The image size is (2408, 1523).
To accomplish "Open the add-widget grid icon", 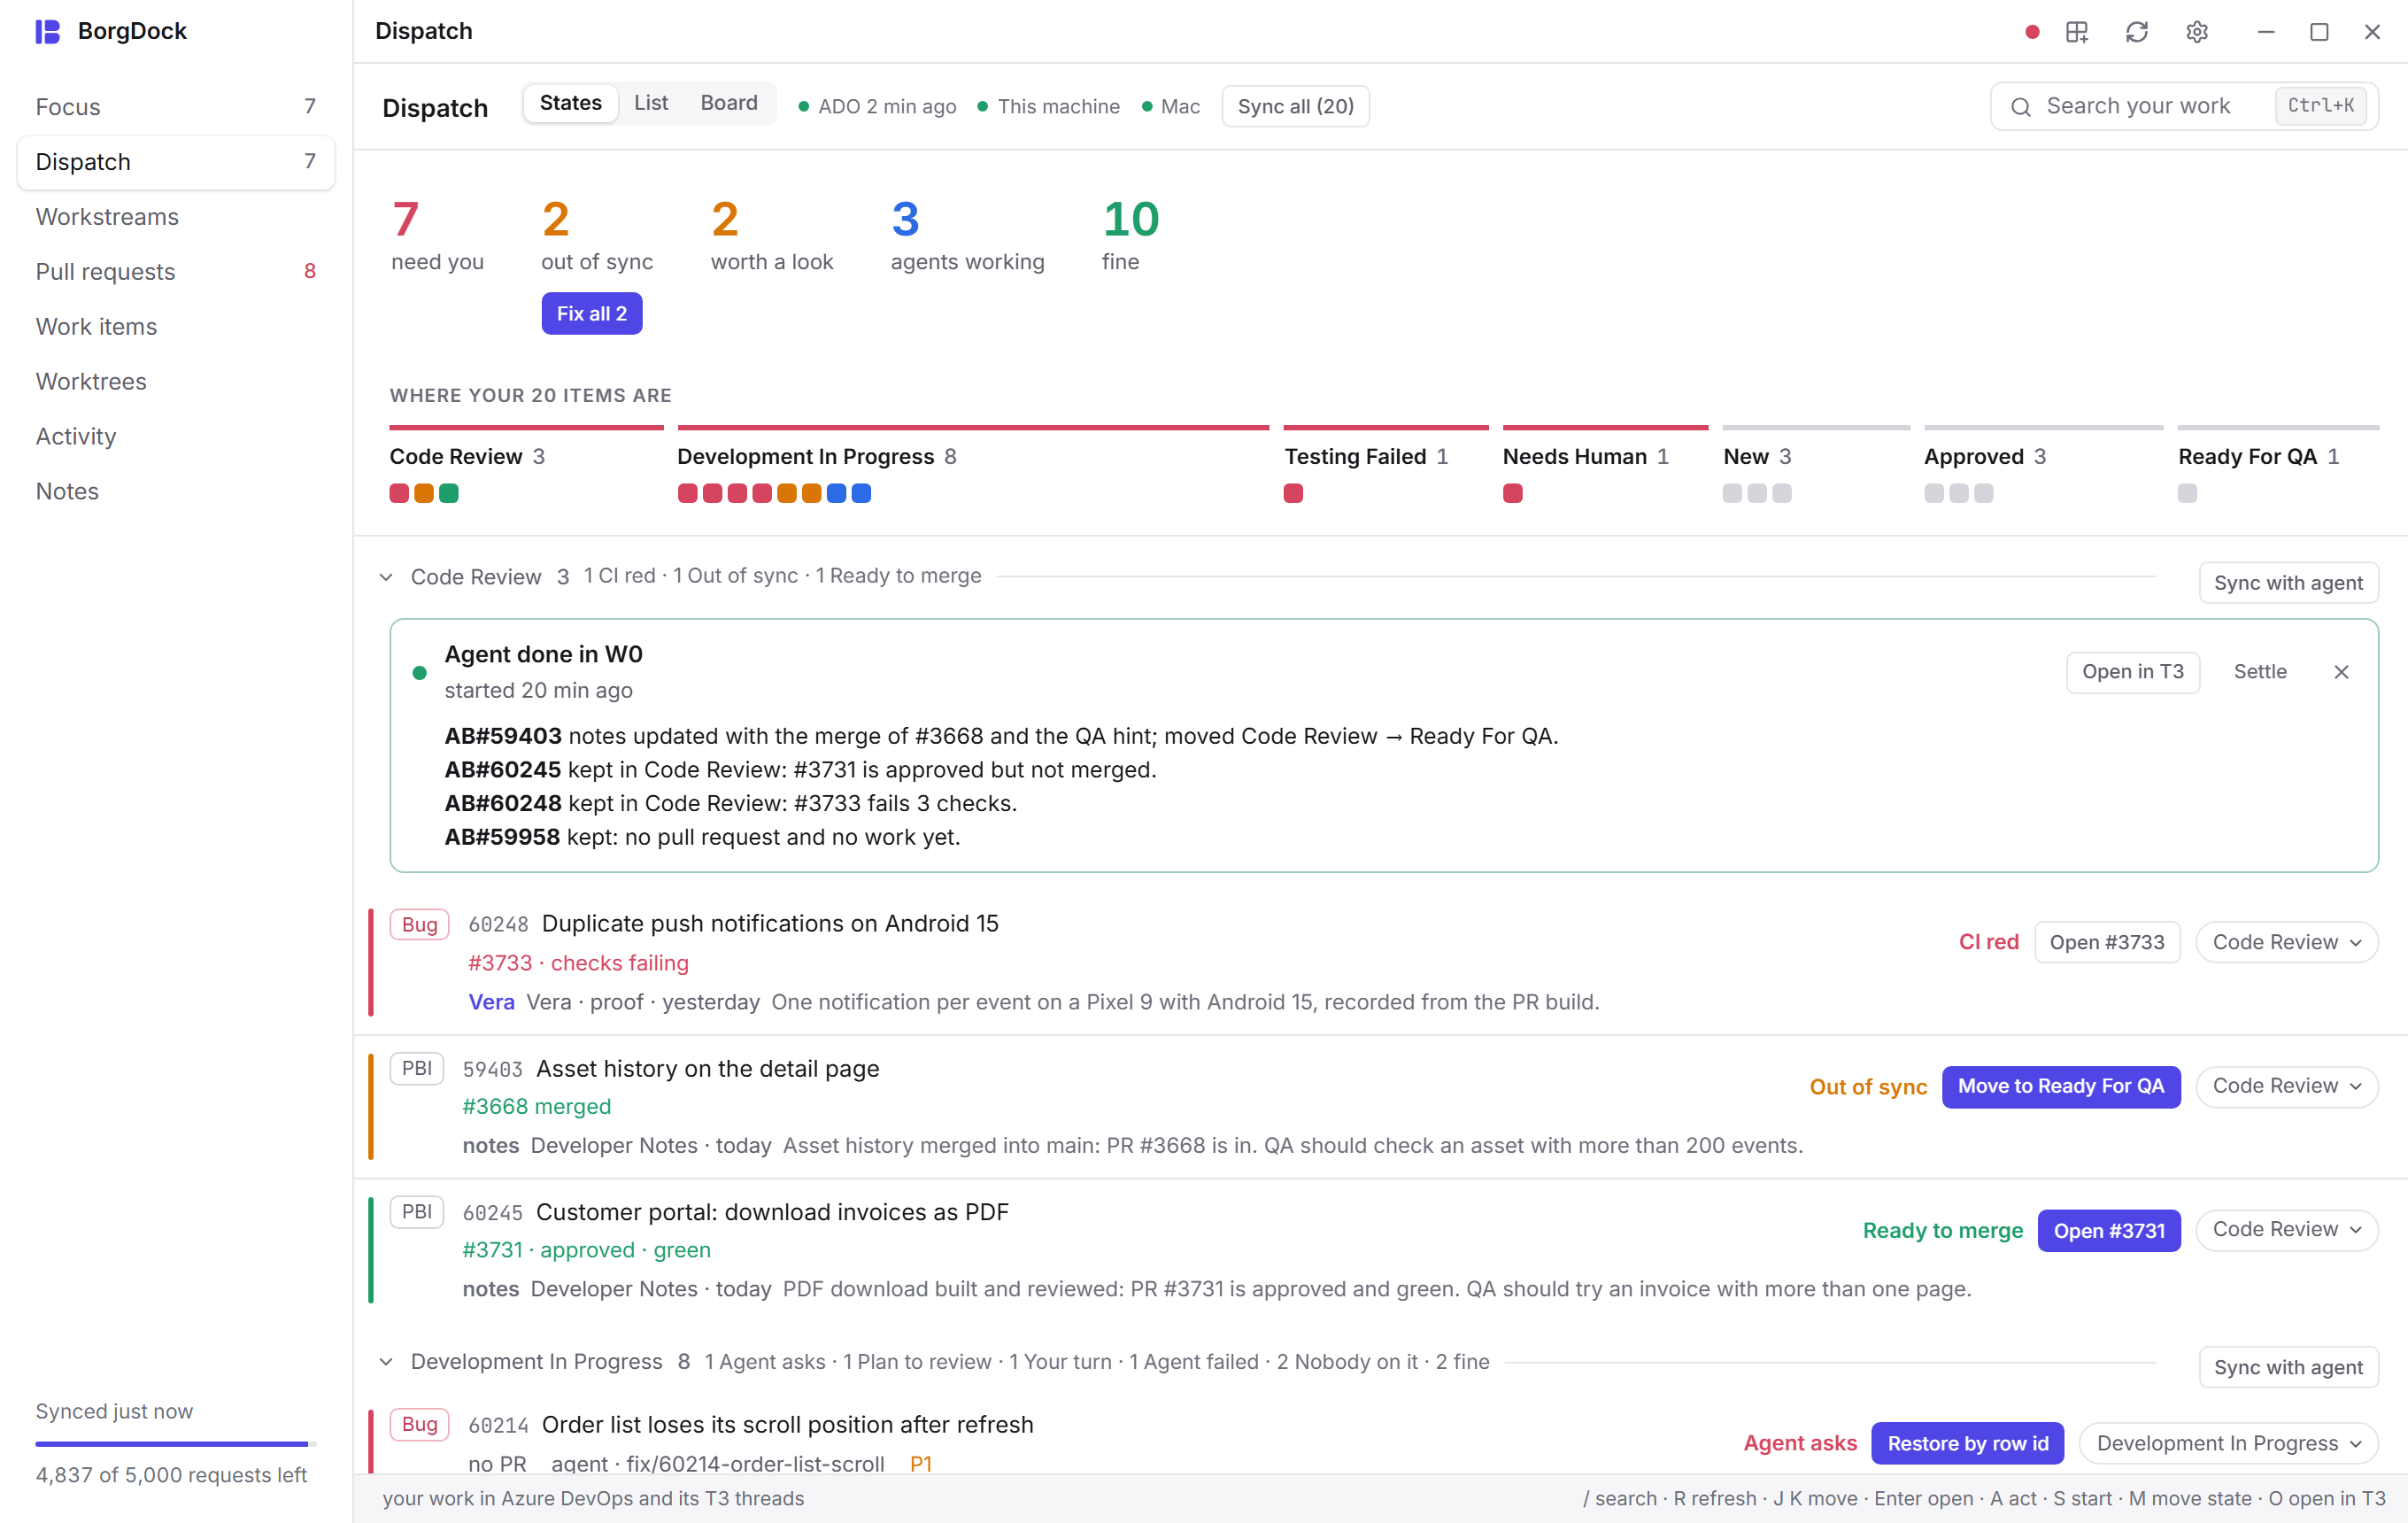I will 2077,32.
